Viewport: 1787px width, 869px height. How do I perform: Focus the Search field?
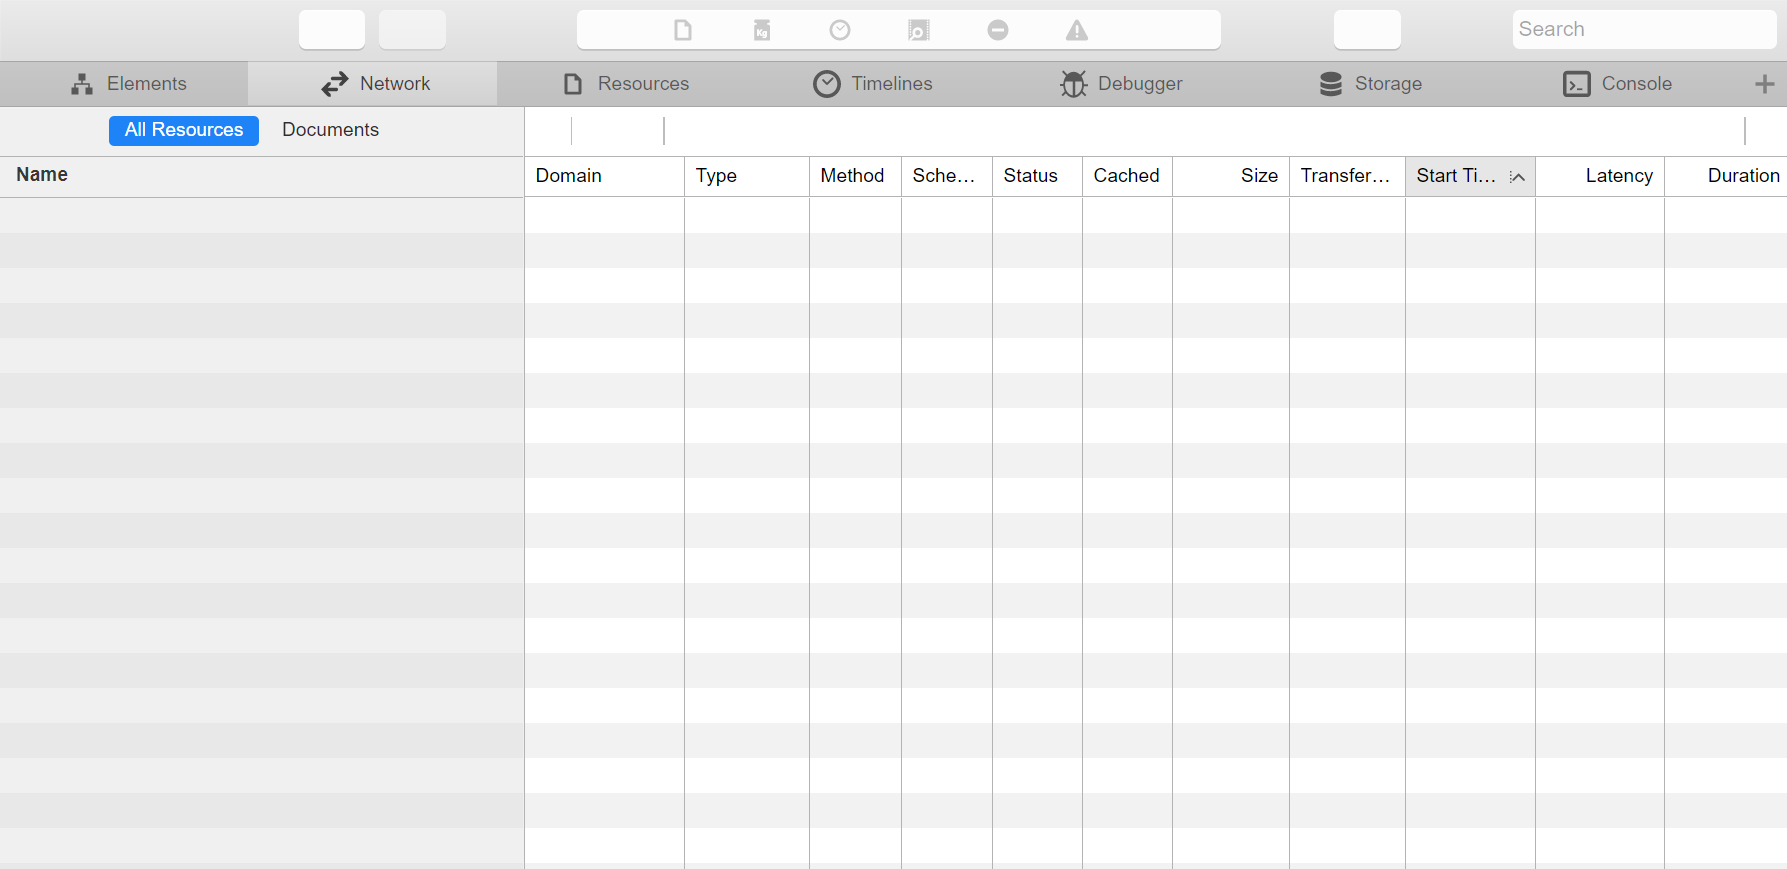click(x=1644, y=30)
